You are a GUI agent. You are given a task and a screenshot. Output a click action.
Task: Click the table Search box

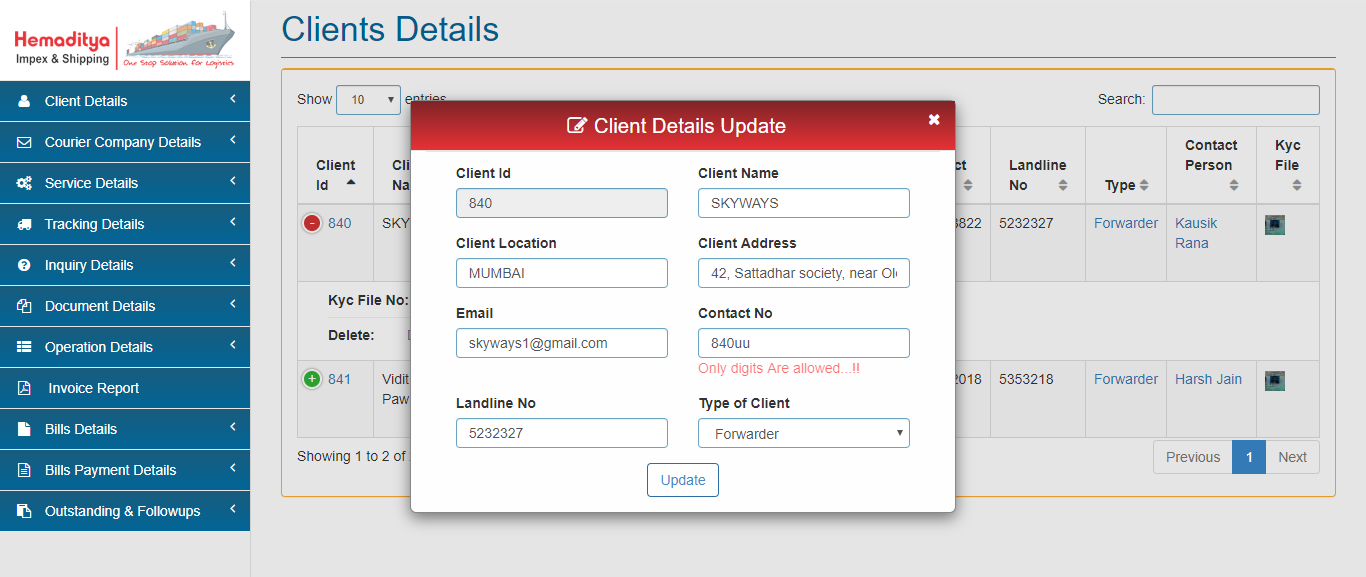point(1235,100)
